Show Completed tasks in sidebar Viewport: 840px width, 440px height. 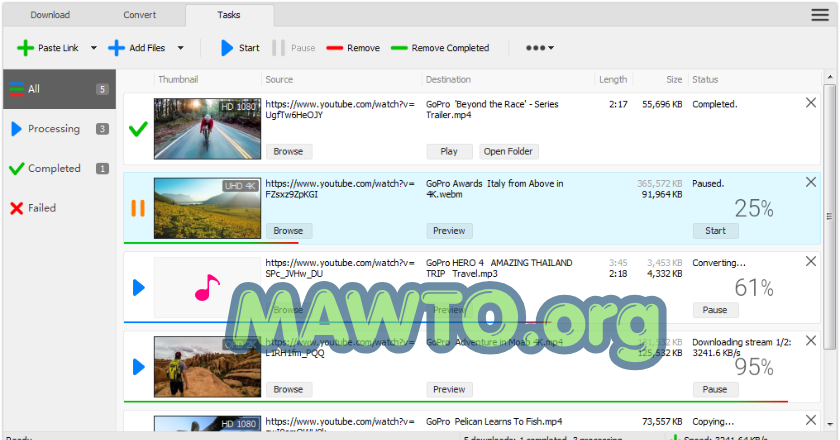59,168
